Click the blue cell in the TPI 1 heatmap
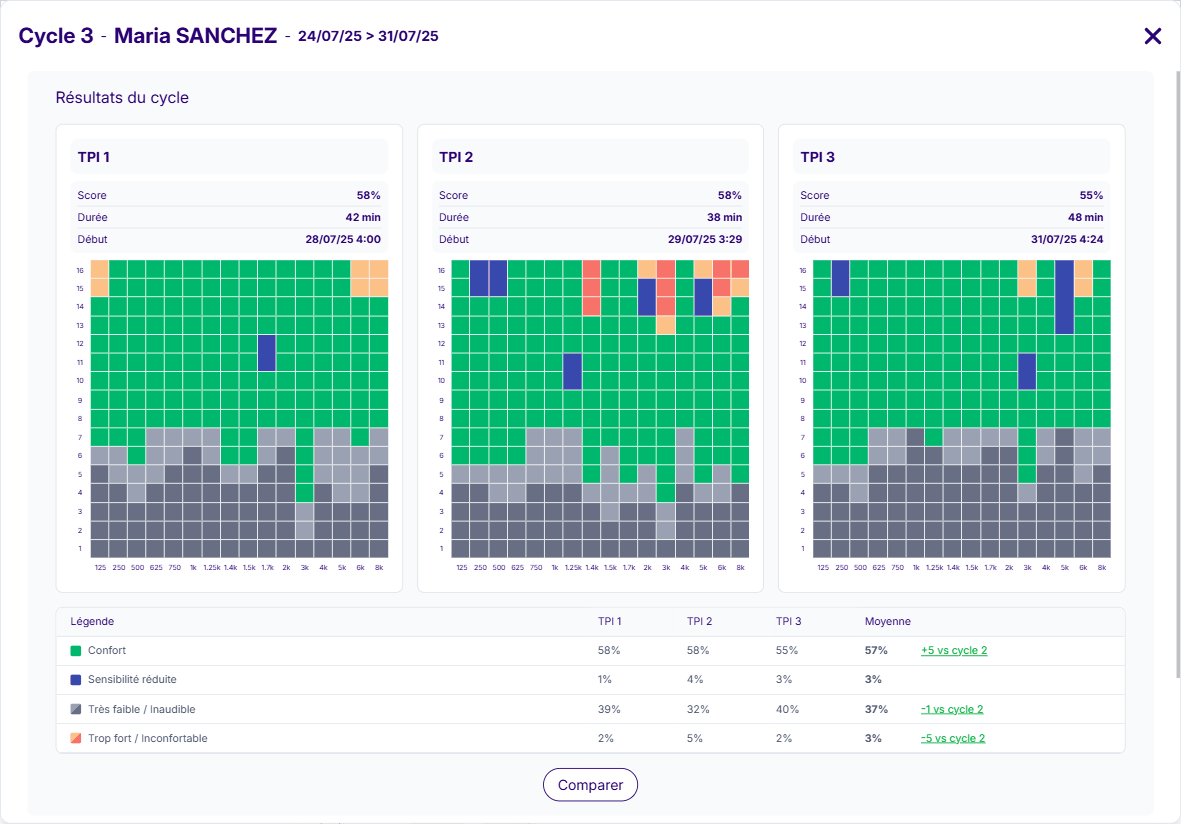This screenshot has height=824, width=1181. click(x=266, y=353)
